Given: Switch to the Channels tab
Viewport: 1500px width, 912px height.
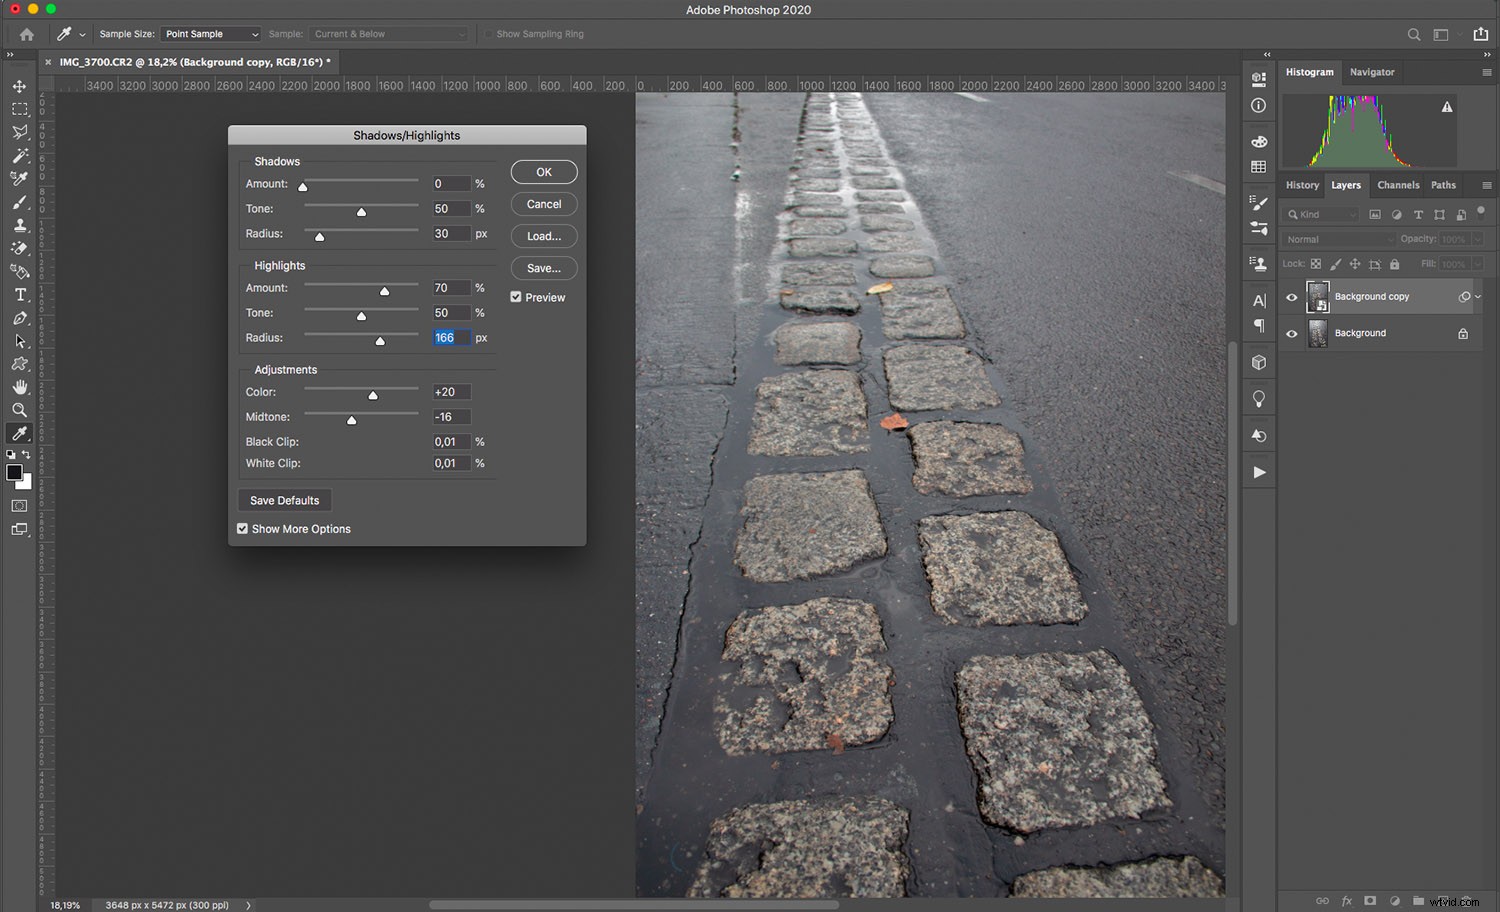Looking at the screenshot, I should pos(1398,185).
